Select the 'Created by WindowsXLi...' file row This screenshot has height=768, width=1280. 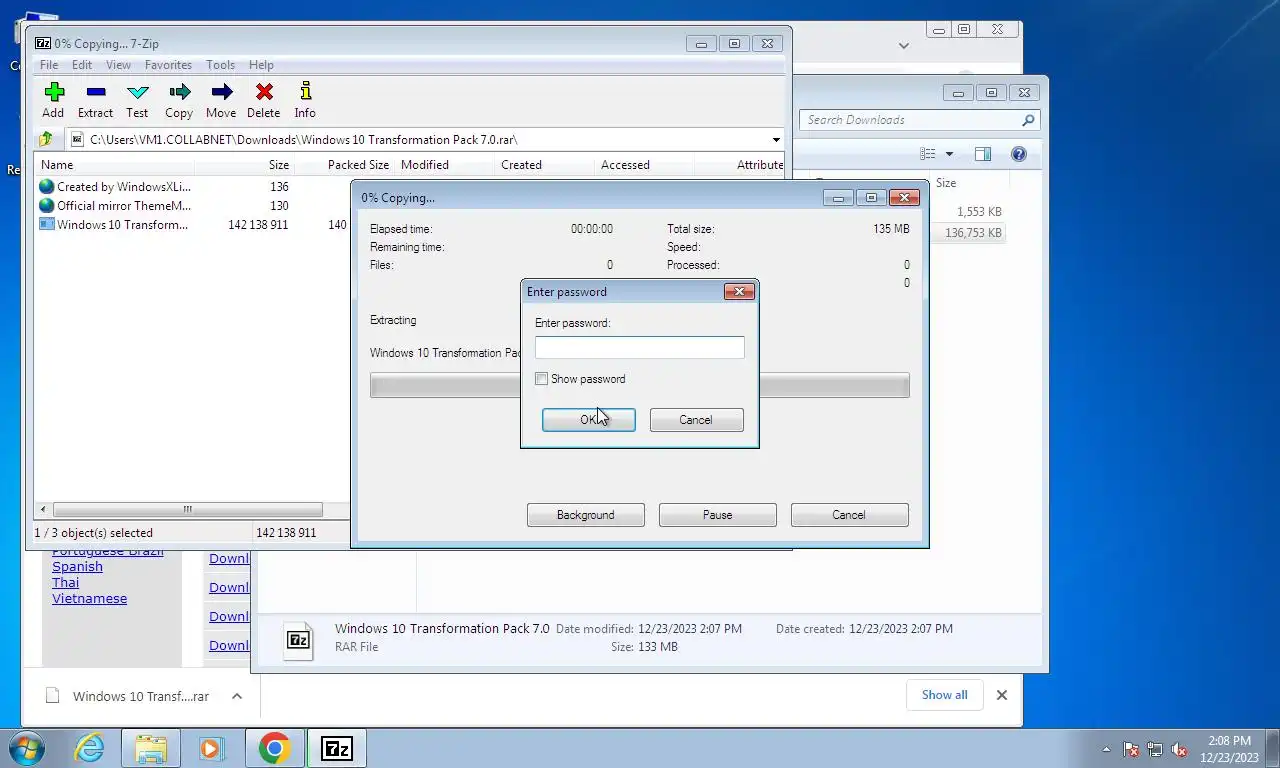(192, 187)
